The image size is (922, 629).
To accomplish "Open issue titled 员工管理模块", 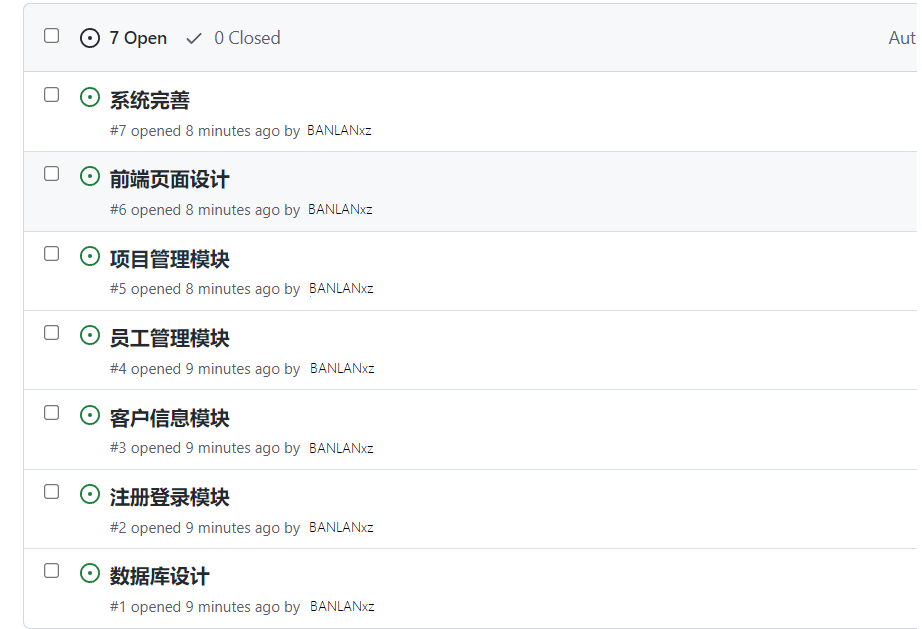I will point(170,339).
